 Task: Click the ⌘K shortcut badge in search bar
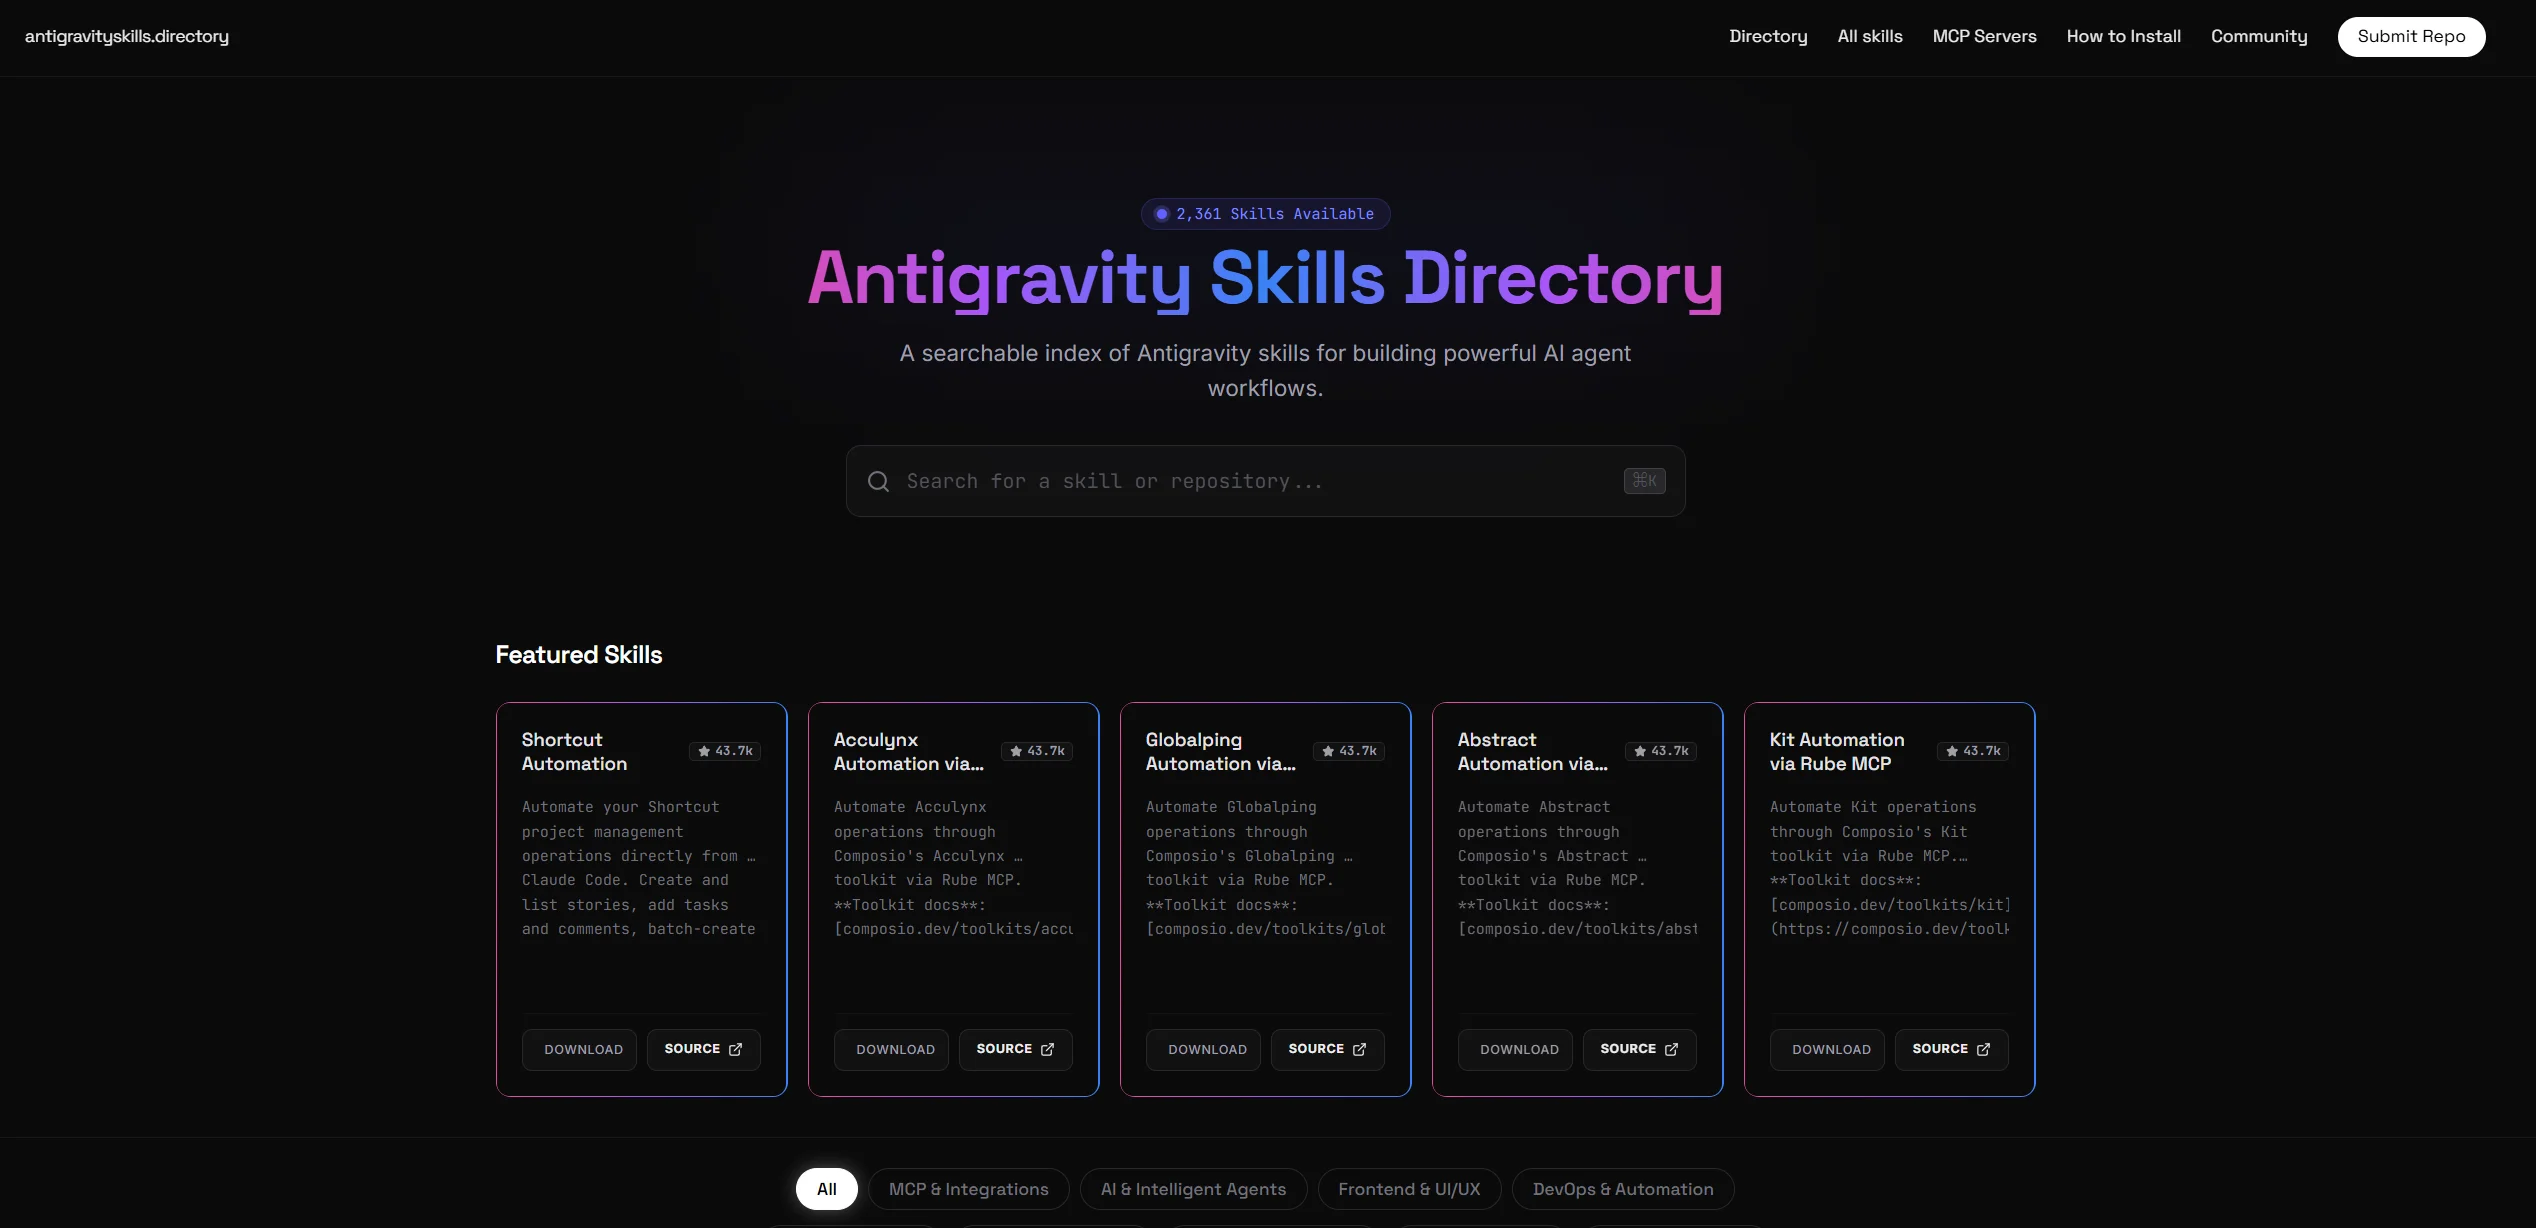[1643, 481]
